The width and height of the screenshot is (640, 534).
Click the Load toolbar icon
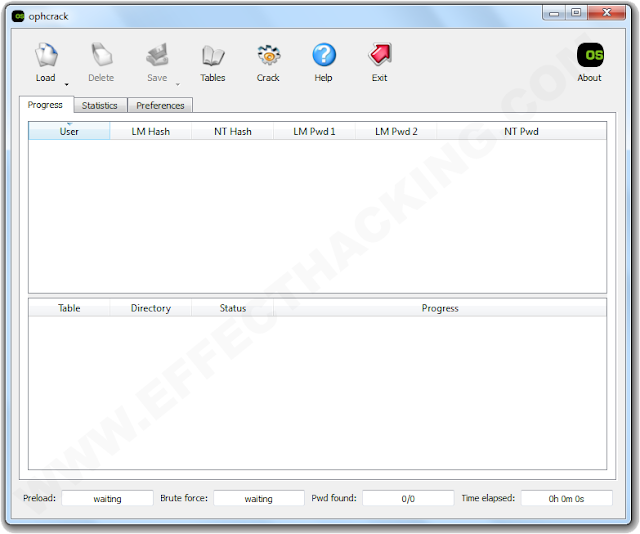point(46,55)
